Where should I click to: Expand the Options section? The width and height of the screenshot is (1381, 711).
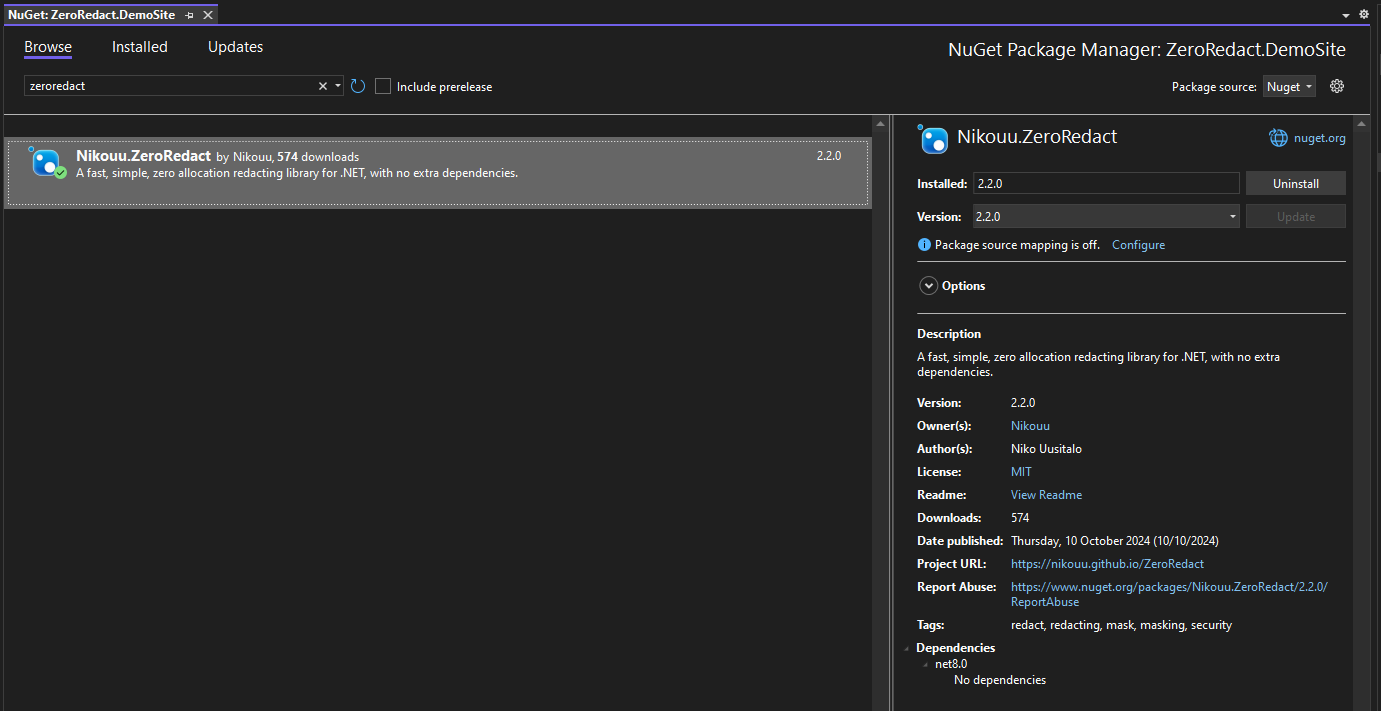point(929,286)
